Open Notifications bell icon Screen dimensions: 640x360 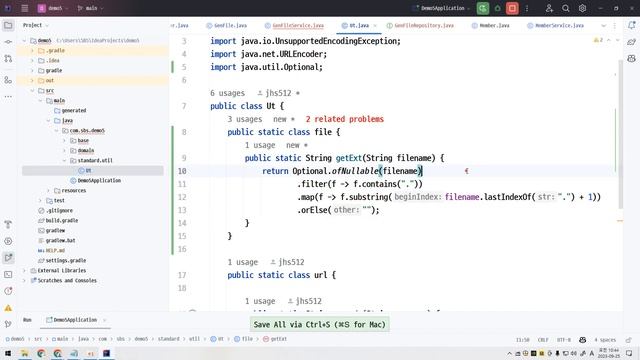(x=631, y=25)
